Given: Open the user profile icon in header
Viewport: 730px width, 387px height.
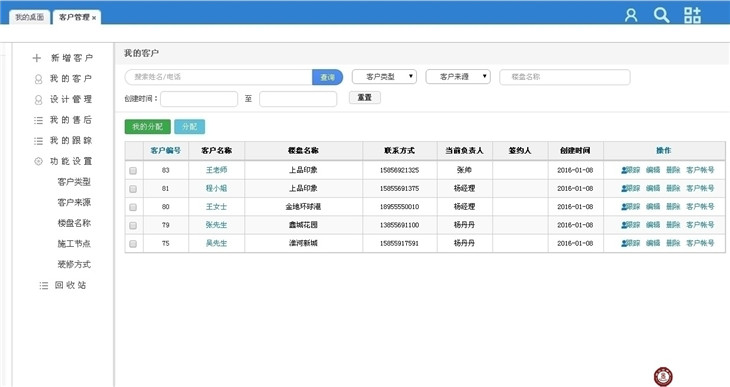Looking at the screenshot, I should (631, 15).
